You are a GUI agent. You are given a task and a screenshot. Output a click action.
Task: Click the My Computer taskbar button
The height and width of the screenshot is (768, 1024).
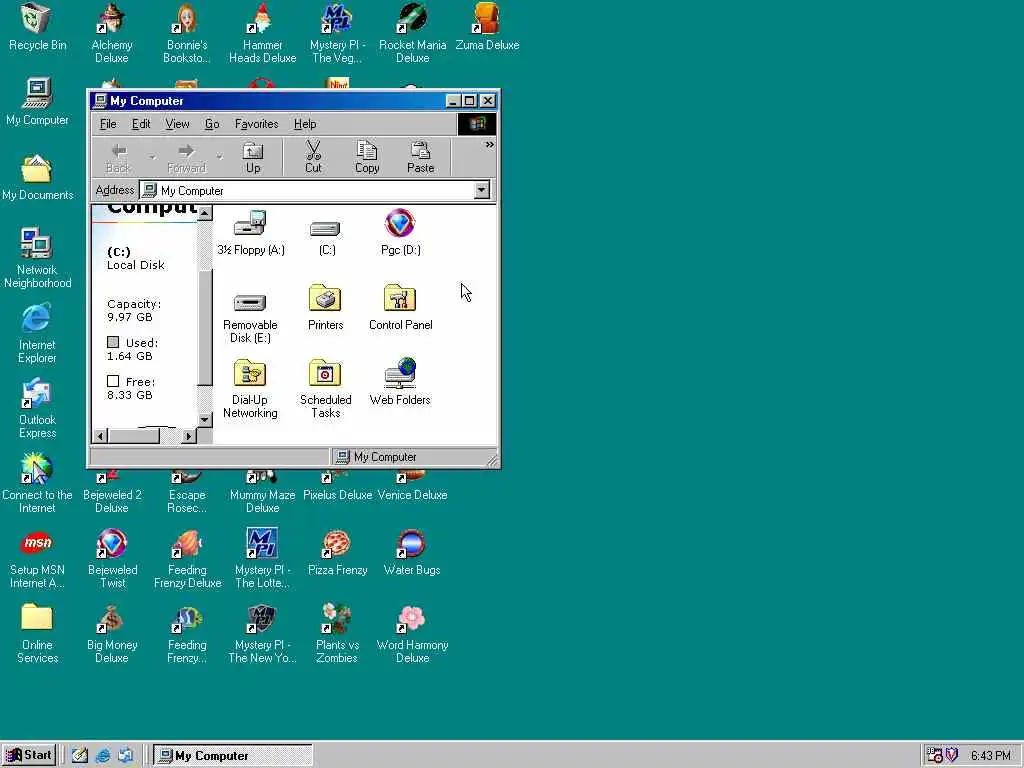pos(234,756)
